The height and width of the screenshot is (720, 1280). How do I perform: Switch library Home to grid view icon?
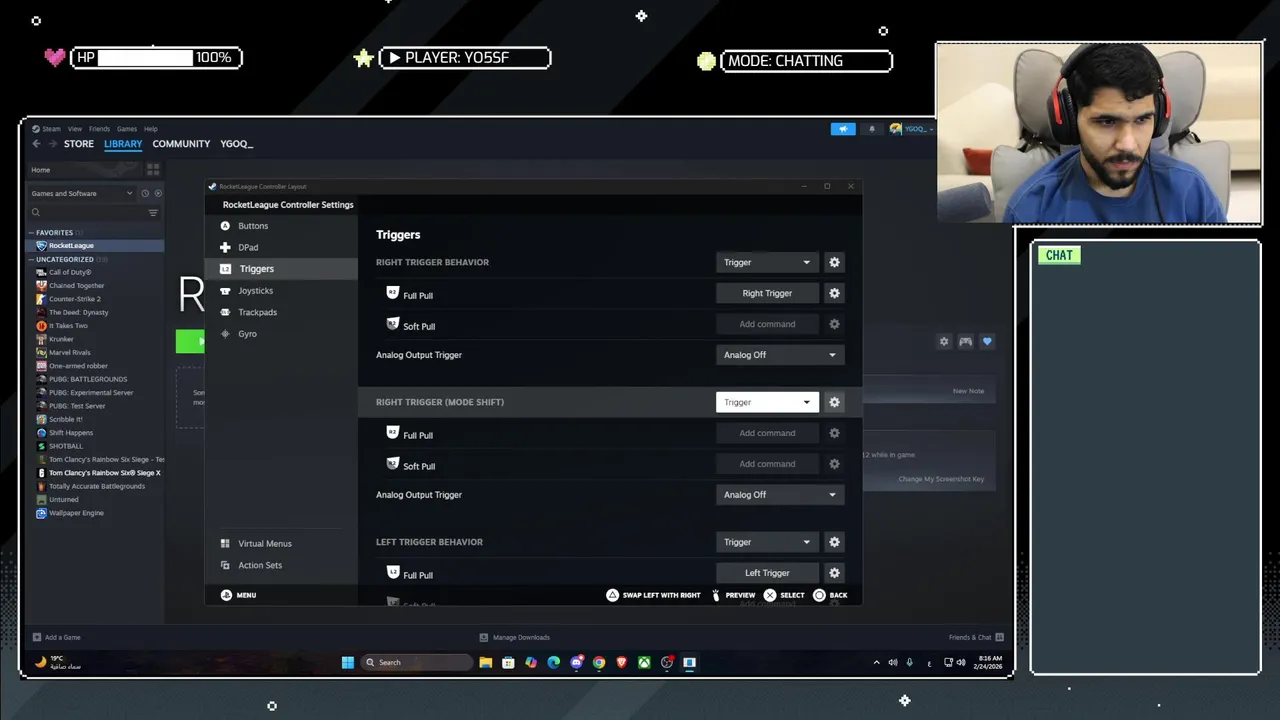pyautogui.click(x=153, y=170)
